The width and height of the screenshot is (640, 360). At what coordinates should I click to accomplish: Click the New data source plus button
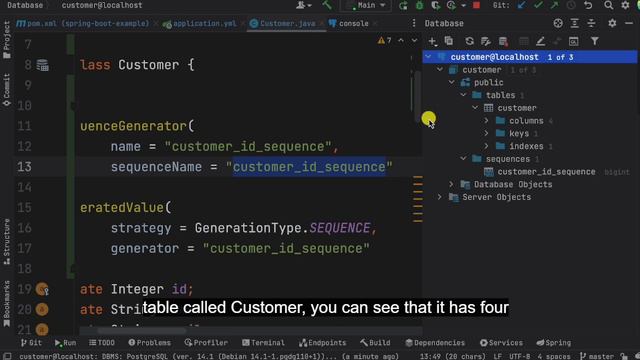point(433,41)
